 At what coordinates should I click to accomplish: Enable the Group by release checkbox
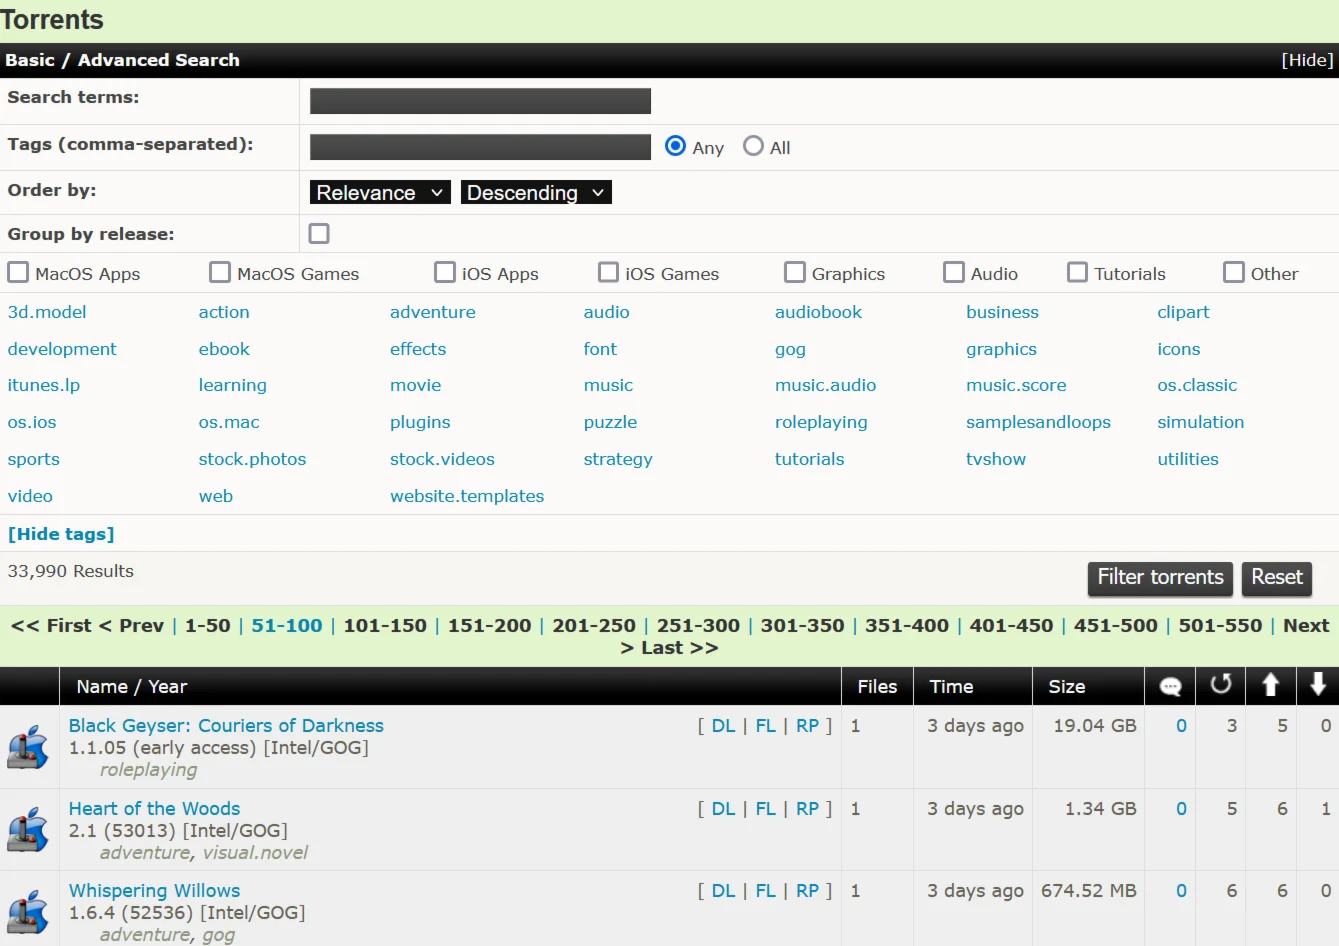(319, 234)
